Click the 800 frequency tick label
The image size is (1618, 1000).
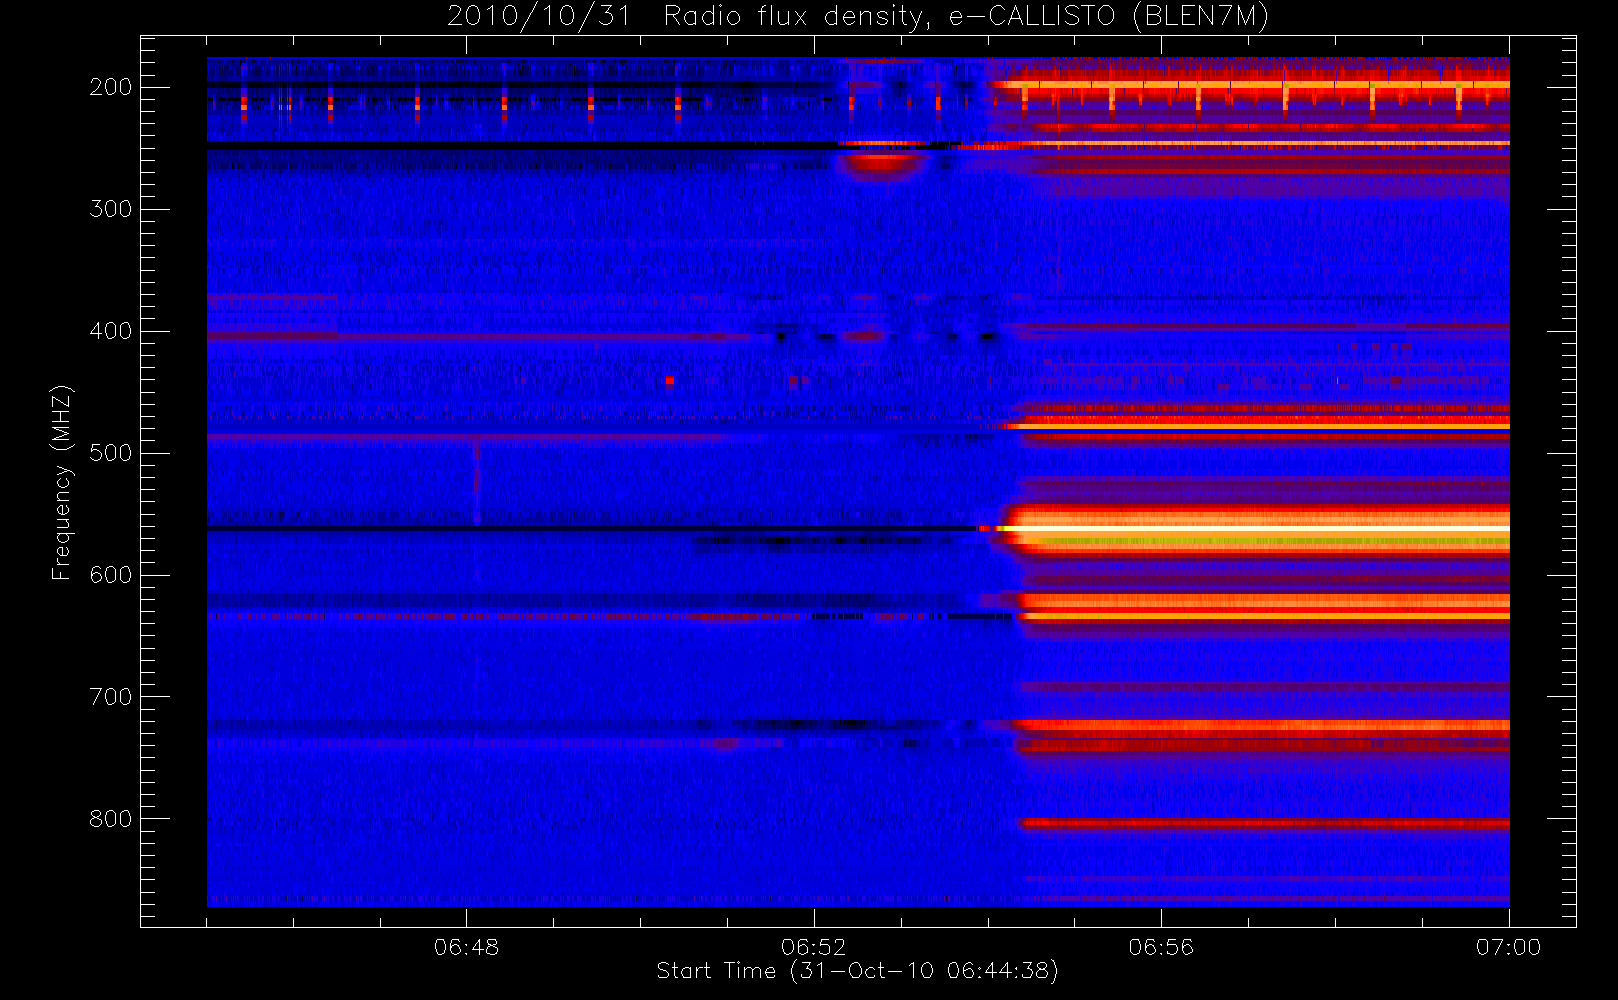pos(110,819)
